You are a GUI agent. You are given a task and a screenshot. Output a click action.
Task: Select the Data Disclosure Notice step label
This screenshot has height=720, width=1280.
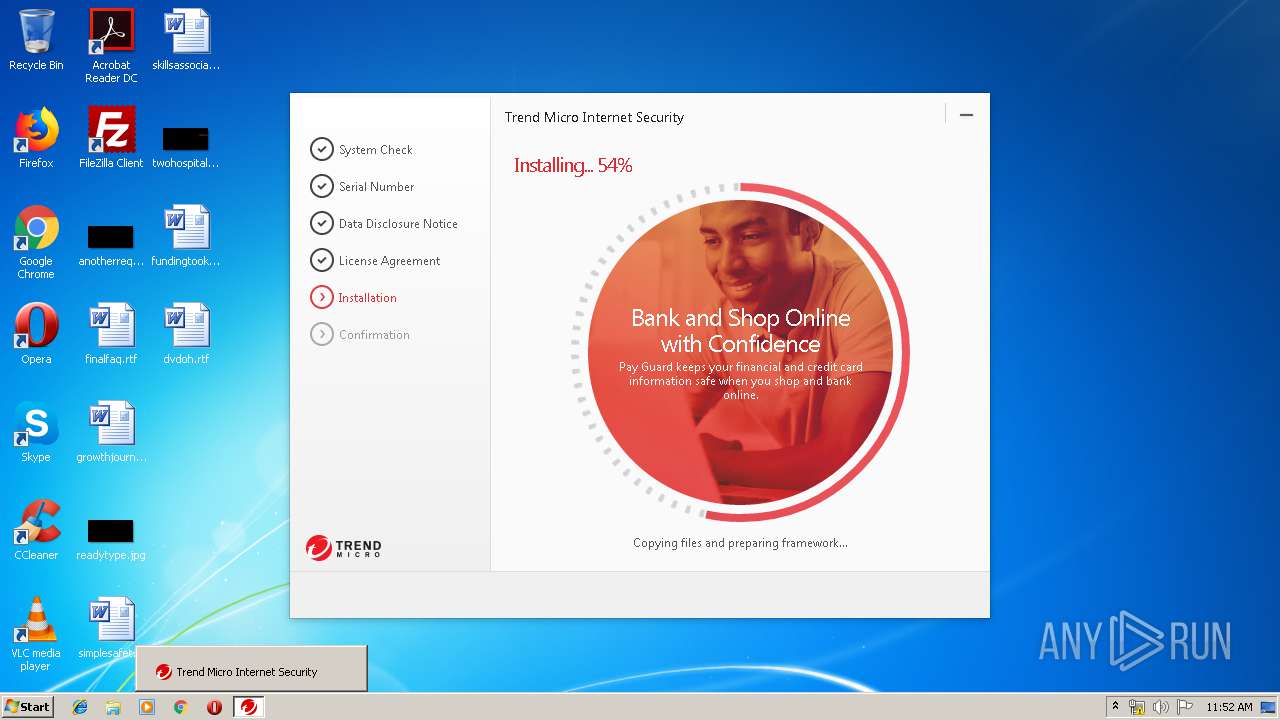click(398, 224)
